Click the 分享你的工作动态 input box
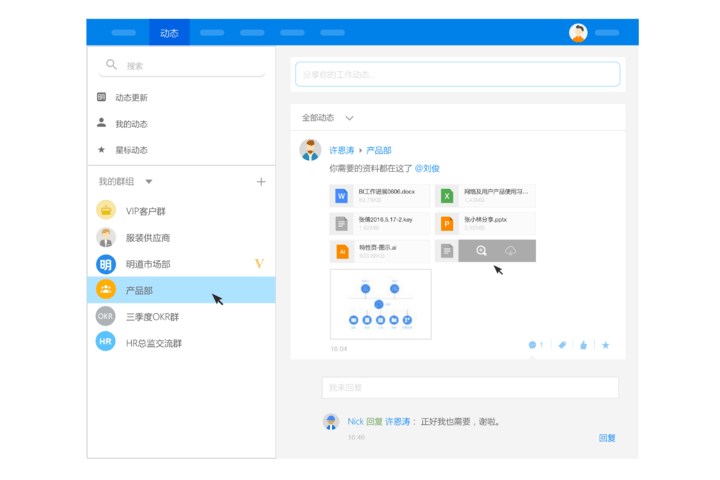This screenshot has height=480, width=720. pyautogui.click(x=457, y=74)
